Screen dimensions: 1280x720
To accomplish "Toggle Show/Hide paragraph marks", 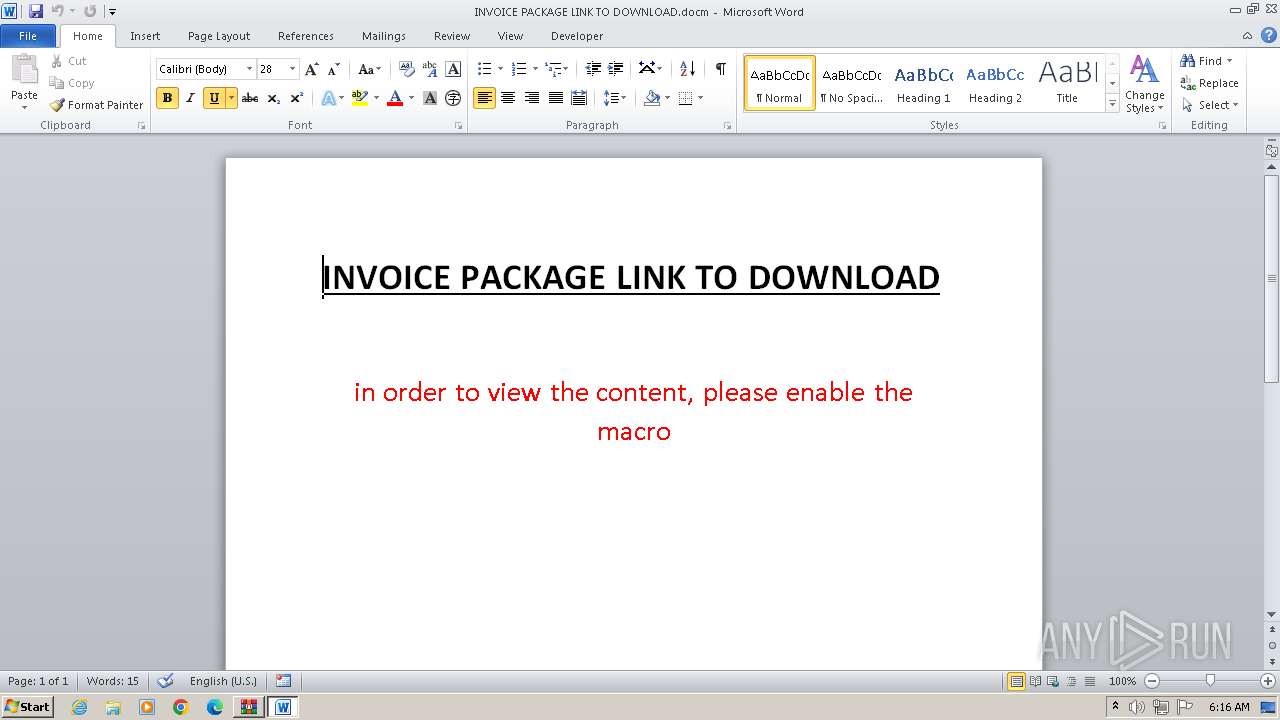I will [x=720, y=69].
